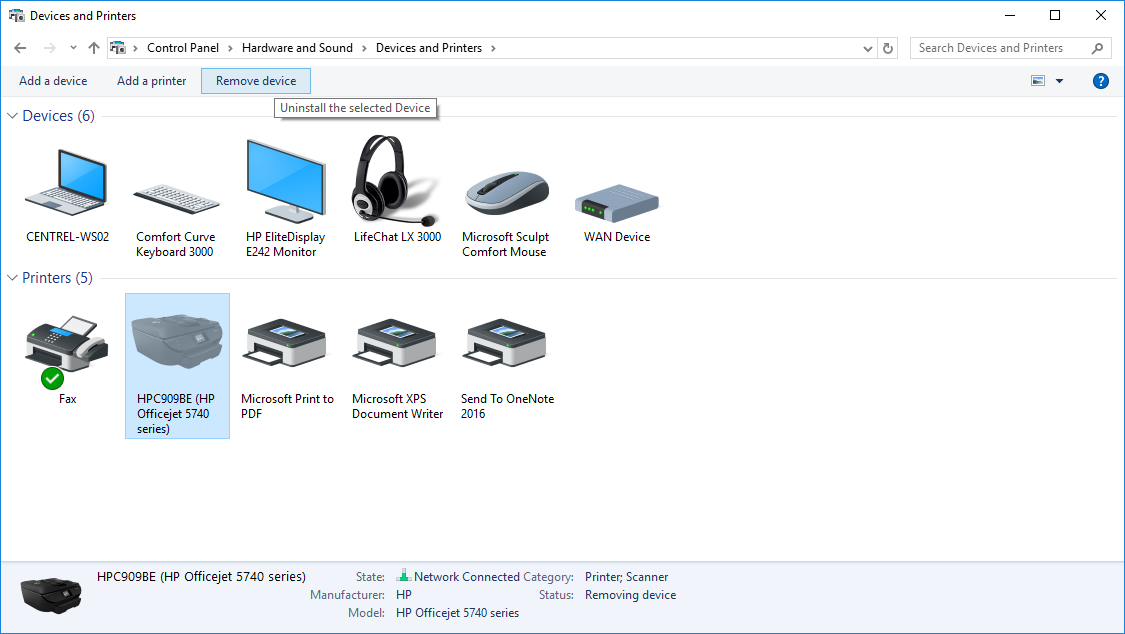Click Add a printer
The image size is (1125, 634).
pos(151,81)
